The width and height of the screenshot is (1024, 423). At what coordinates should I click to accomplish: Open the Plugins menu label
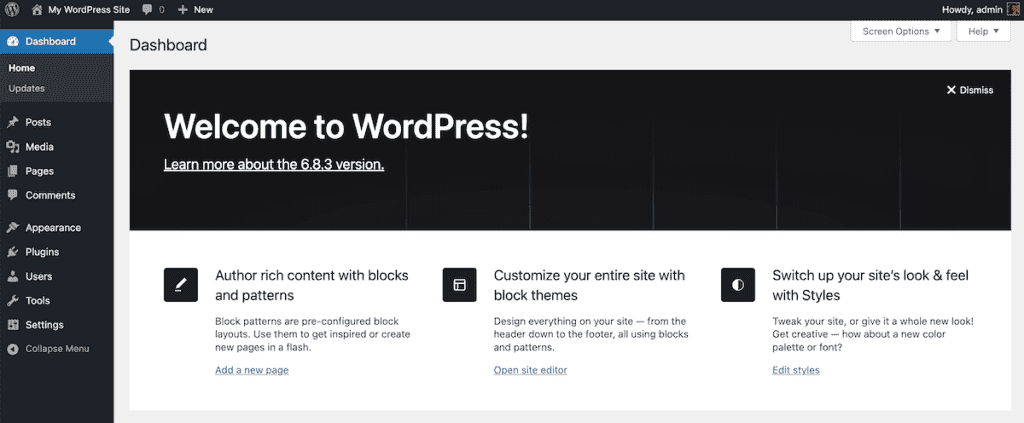pos(42,252)
